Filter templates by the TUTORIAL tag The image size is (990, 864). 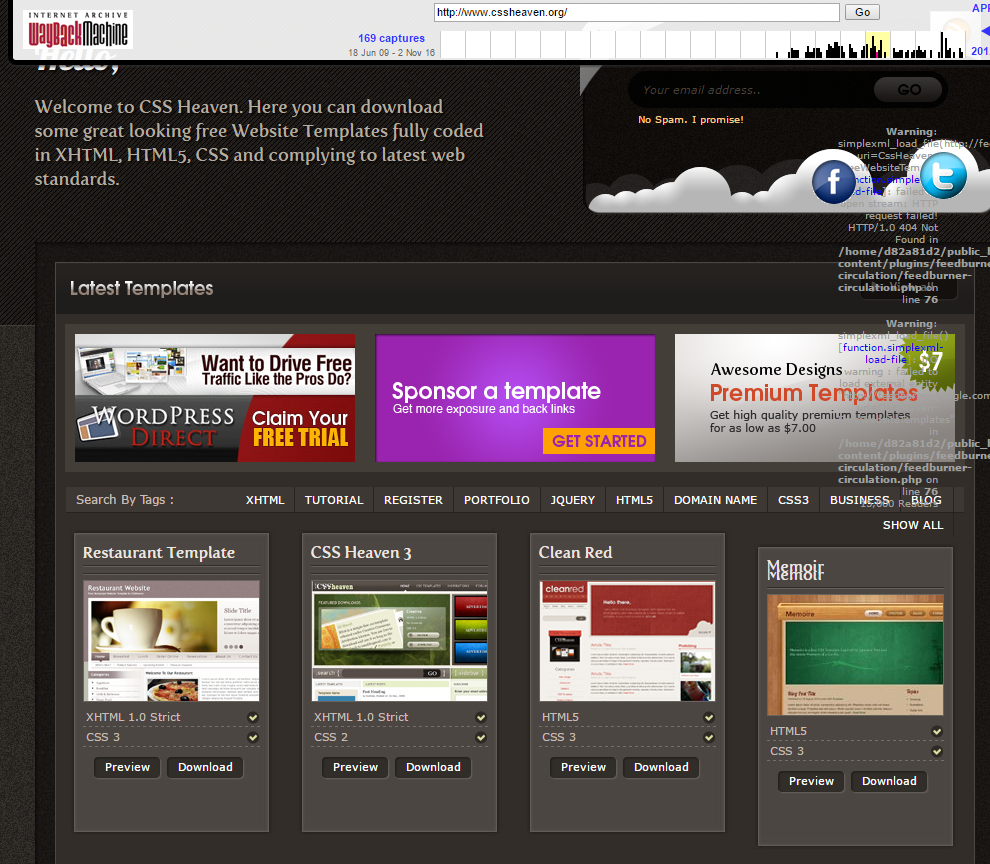click(334, 500)
